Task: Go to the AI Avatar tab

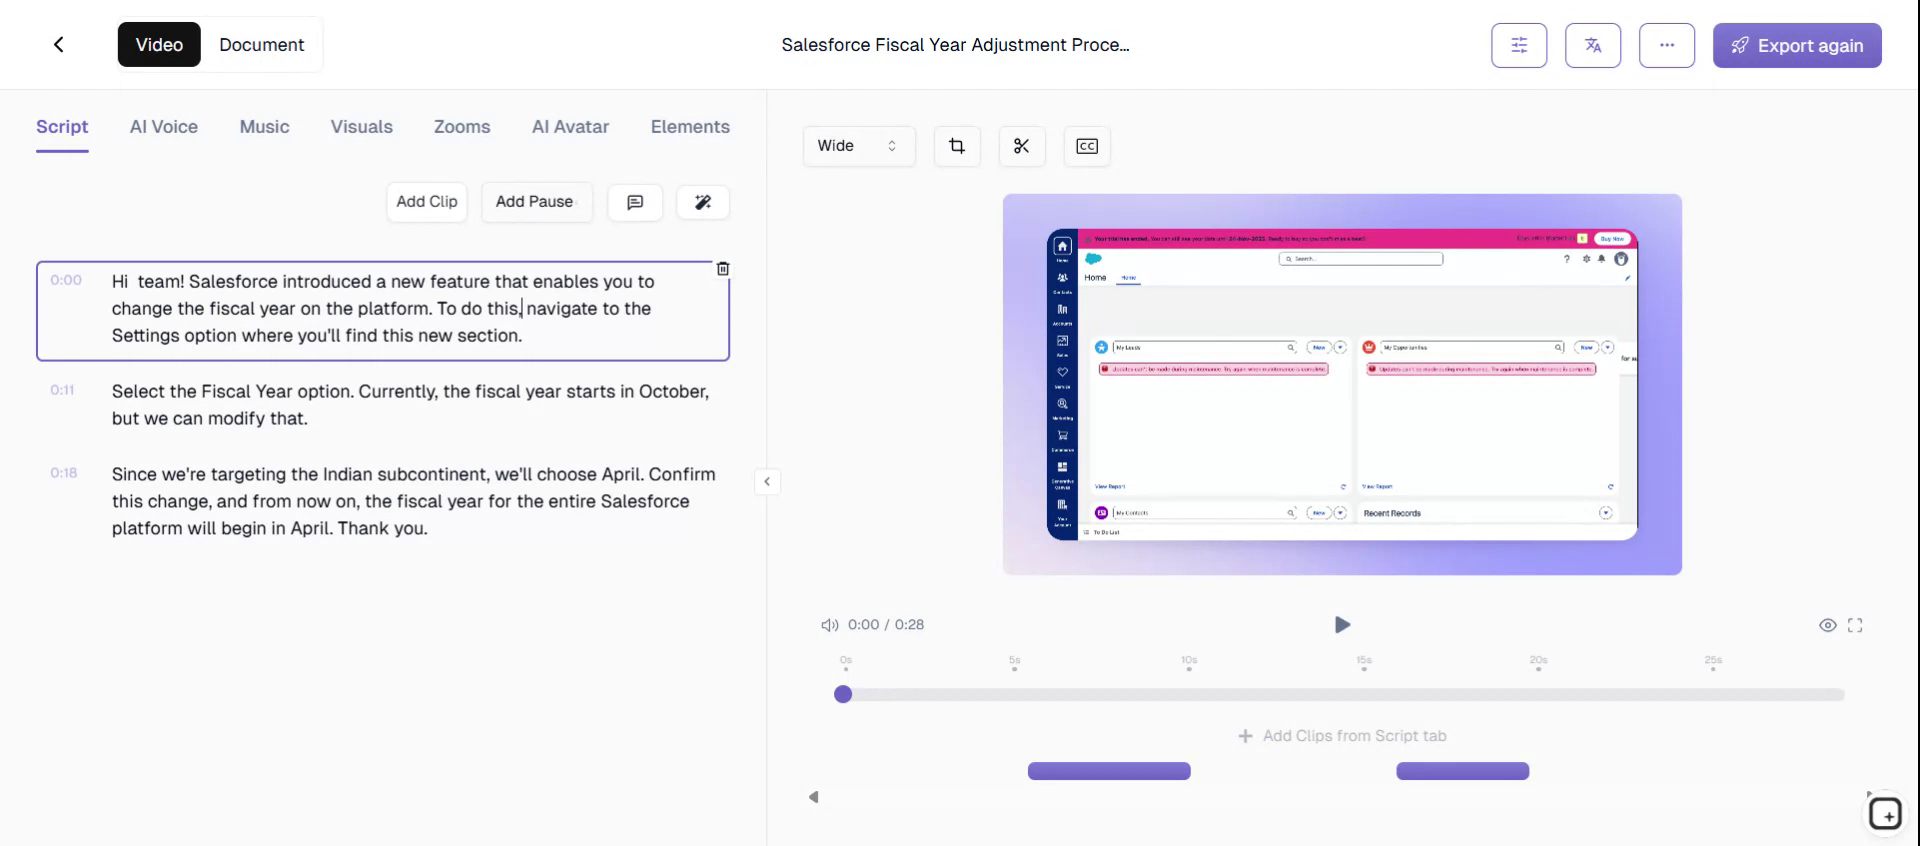Action: (570, 127)
